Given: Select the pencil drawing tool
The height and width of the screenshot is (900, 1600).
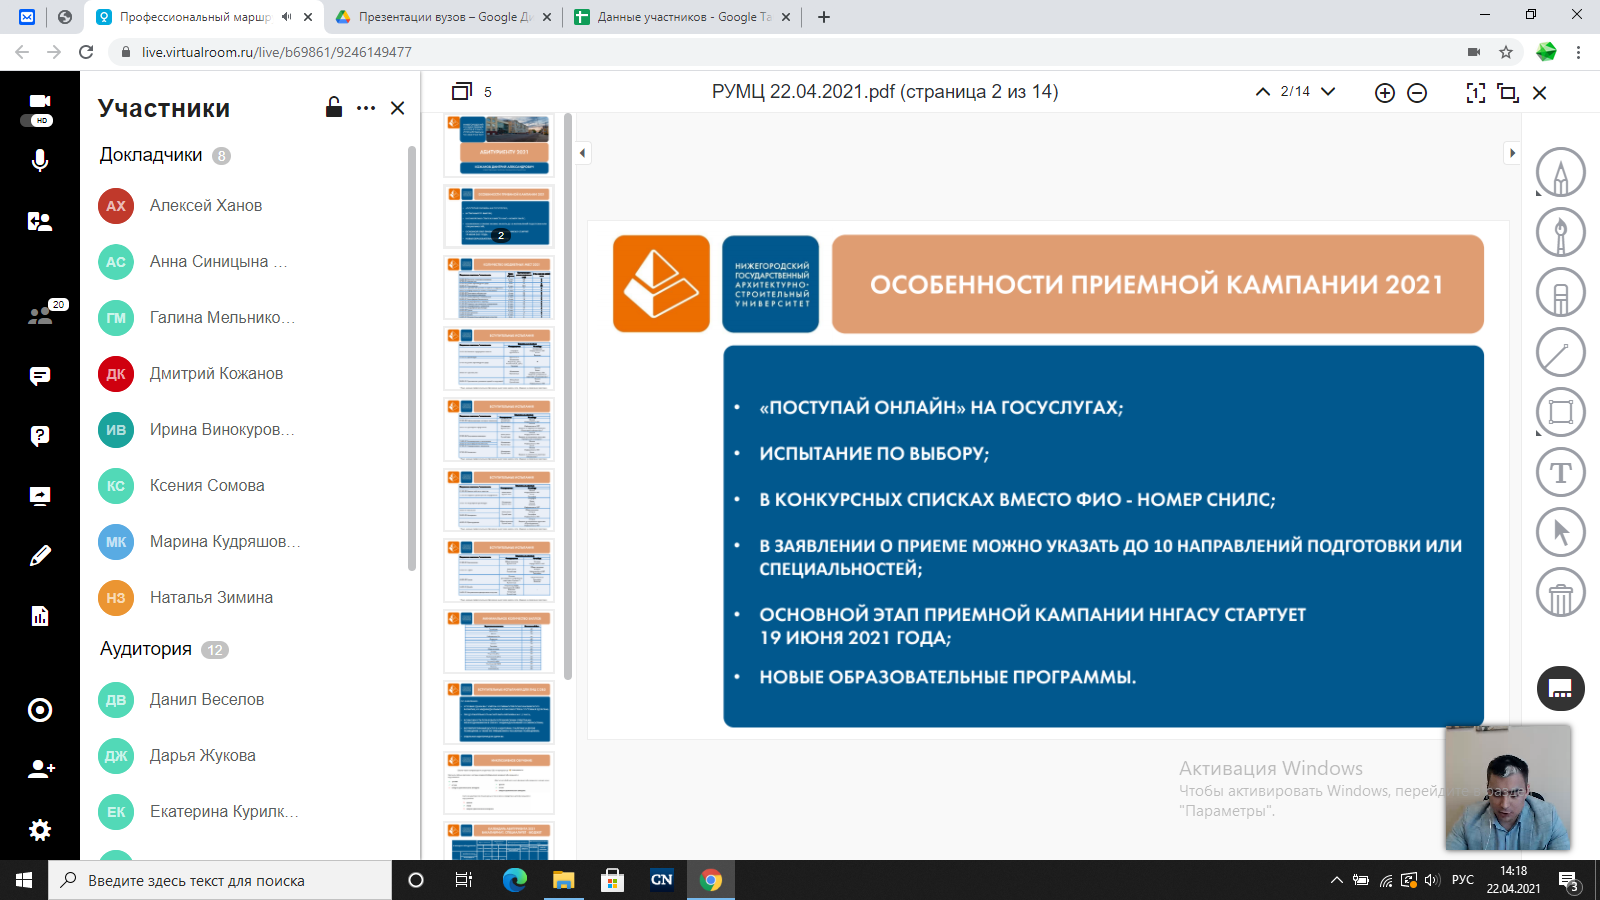Looking at the screenshot, I should coord(1561,172).
